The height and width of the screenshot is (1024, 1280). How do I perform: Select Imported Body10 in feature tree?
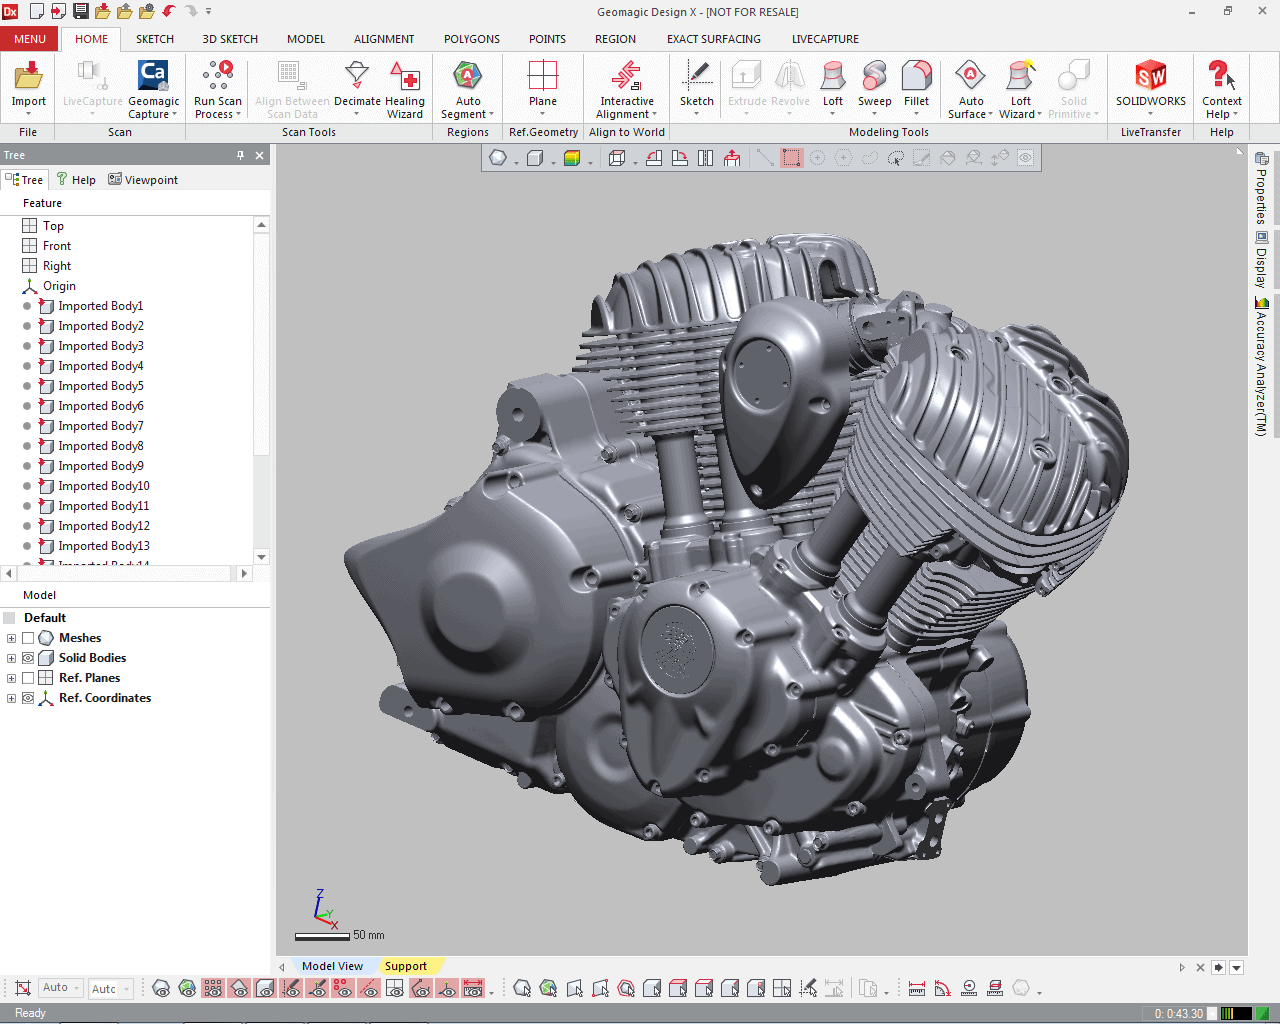(x=103, y=486)
